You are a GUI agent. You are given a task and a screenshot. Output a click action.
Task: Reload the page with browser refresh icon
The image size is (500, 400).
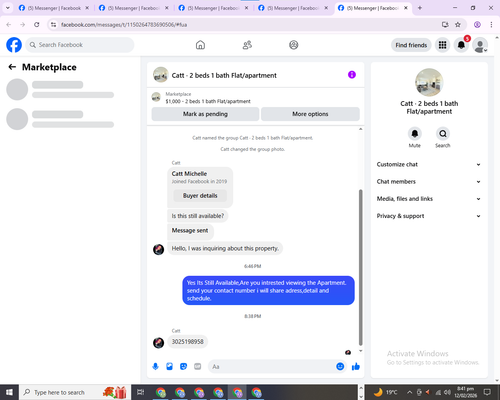(37, 24)
